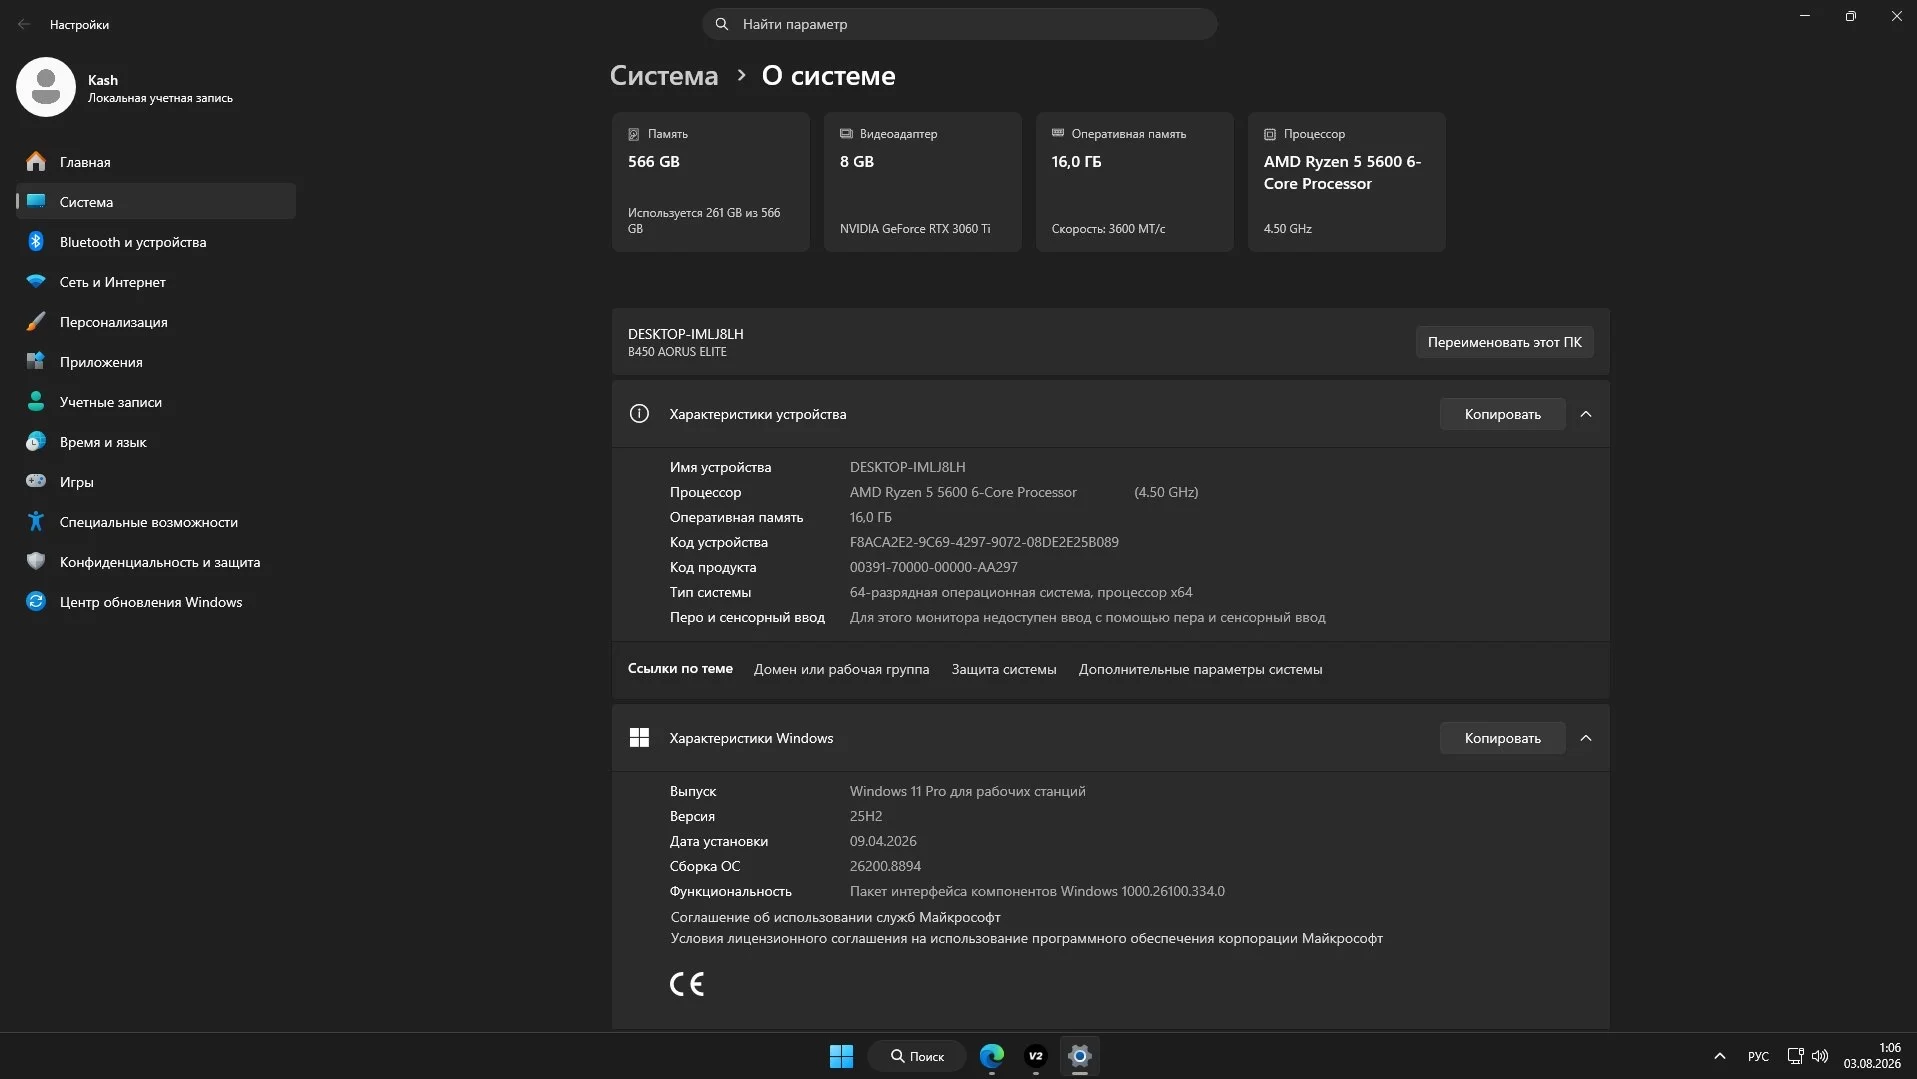Screen dimensions: 1917x1079
Task: Select Система in the sidebar
Action: 156,201
